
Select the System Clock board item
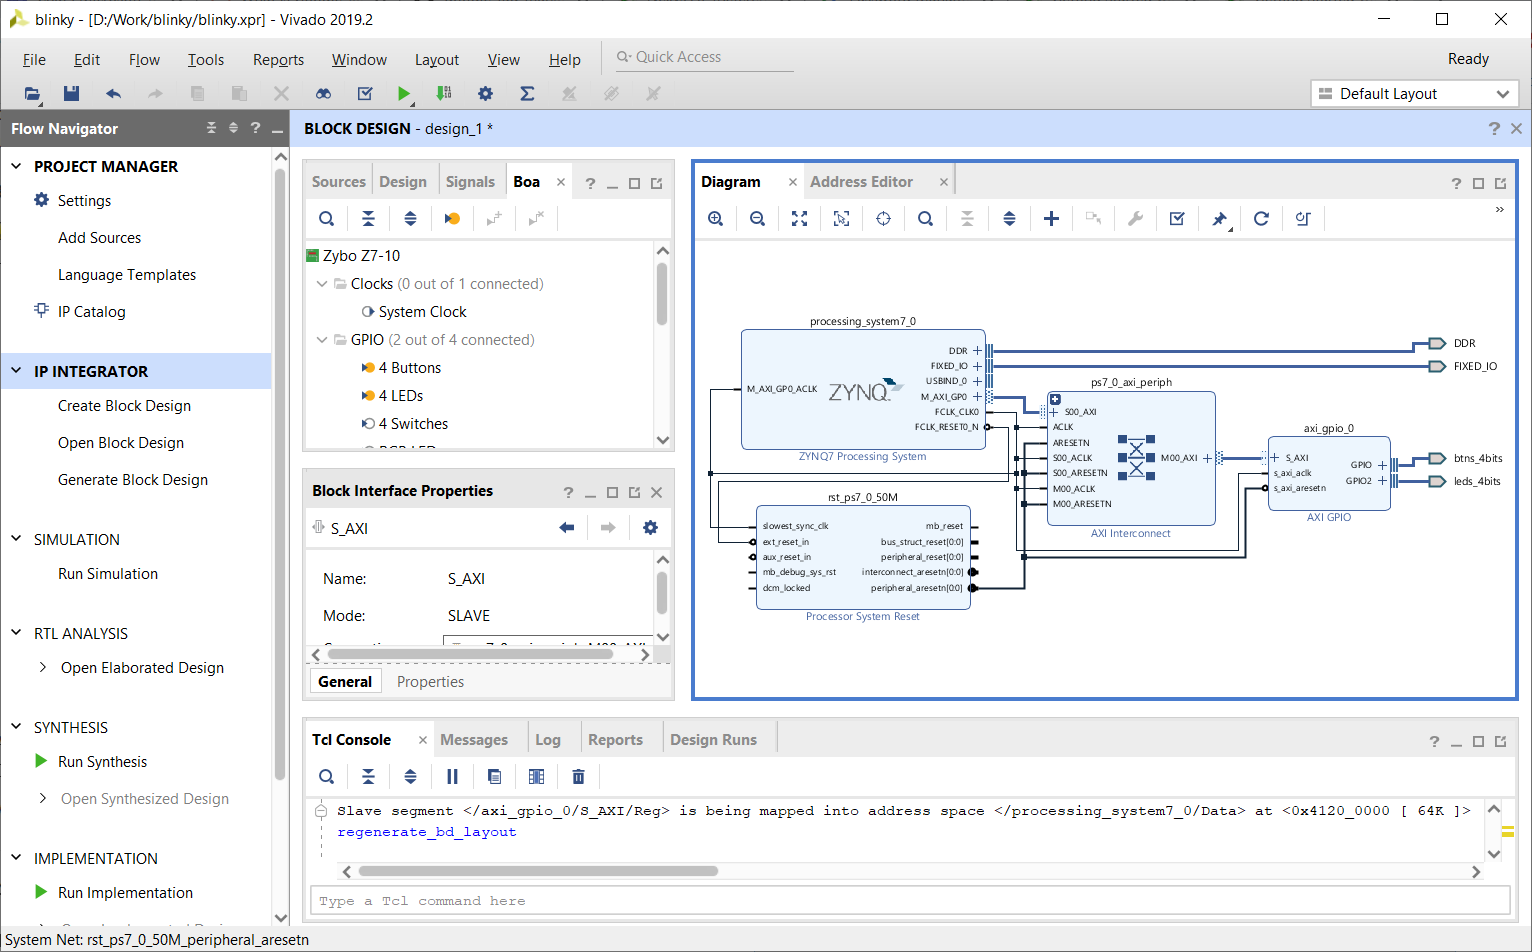[x=422, y=311]
